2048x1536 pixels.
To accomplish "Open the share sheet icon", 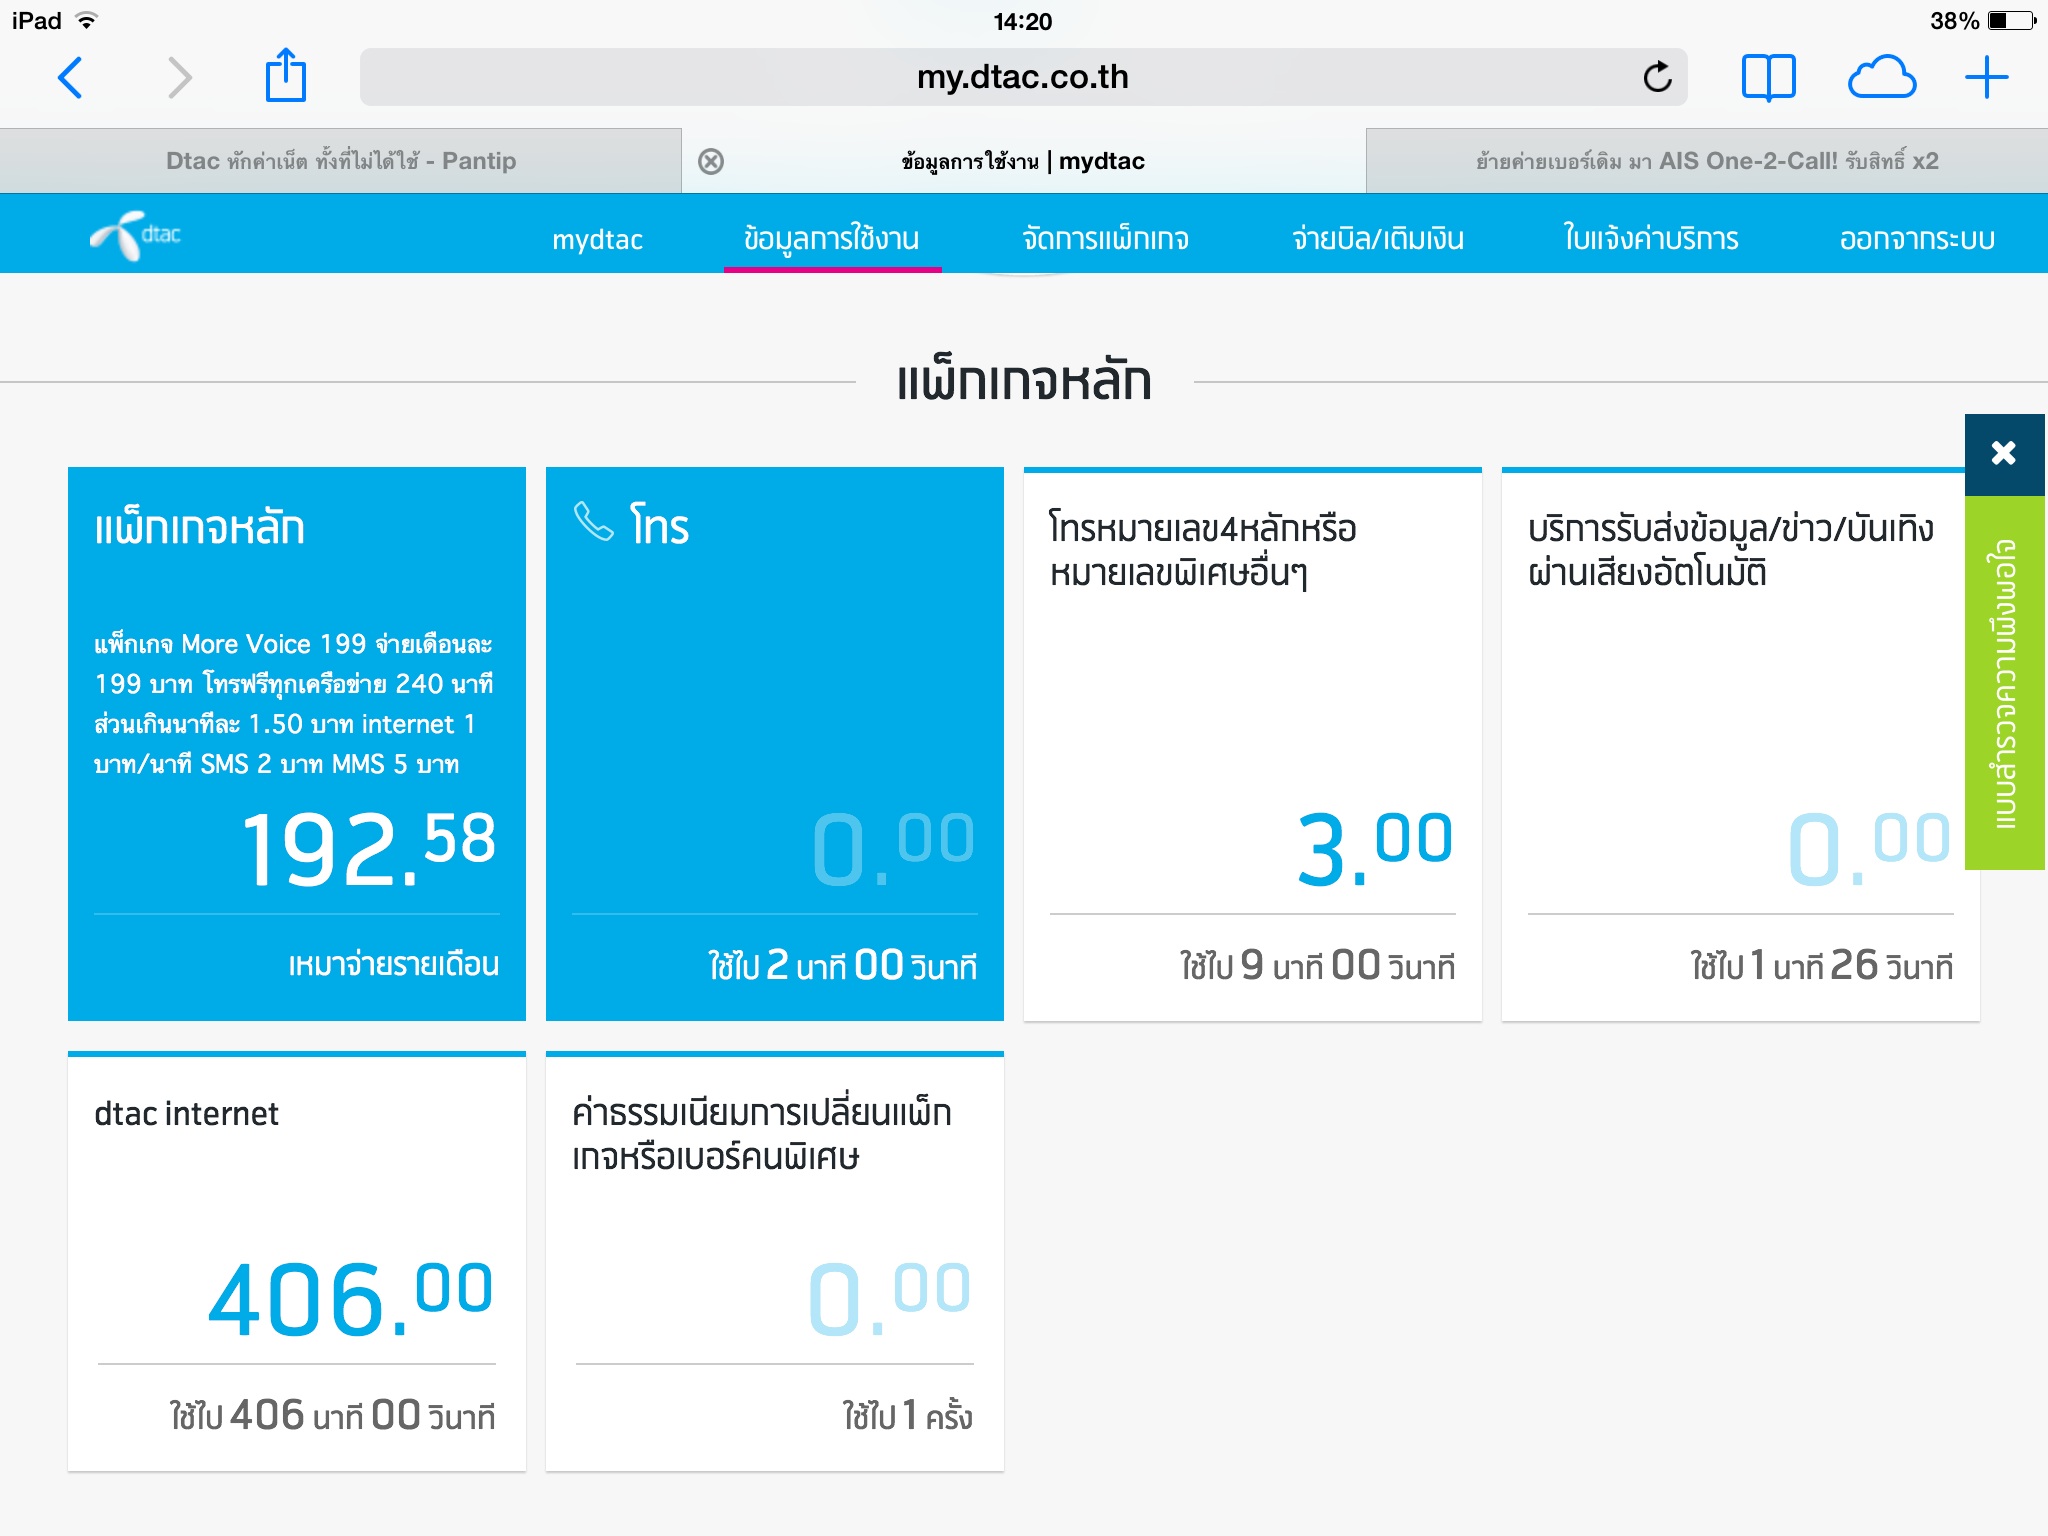I will tap(285, 75).
